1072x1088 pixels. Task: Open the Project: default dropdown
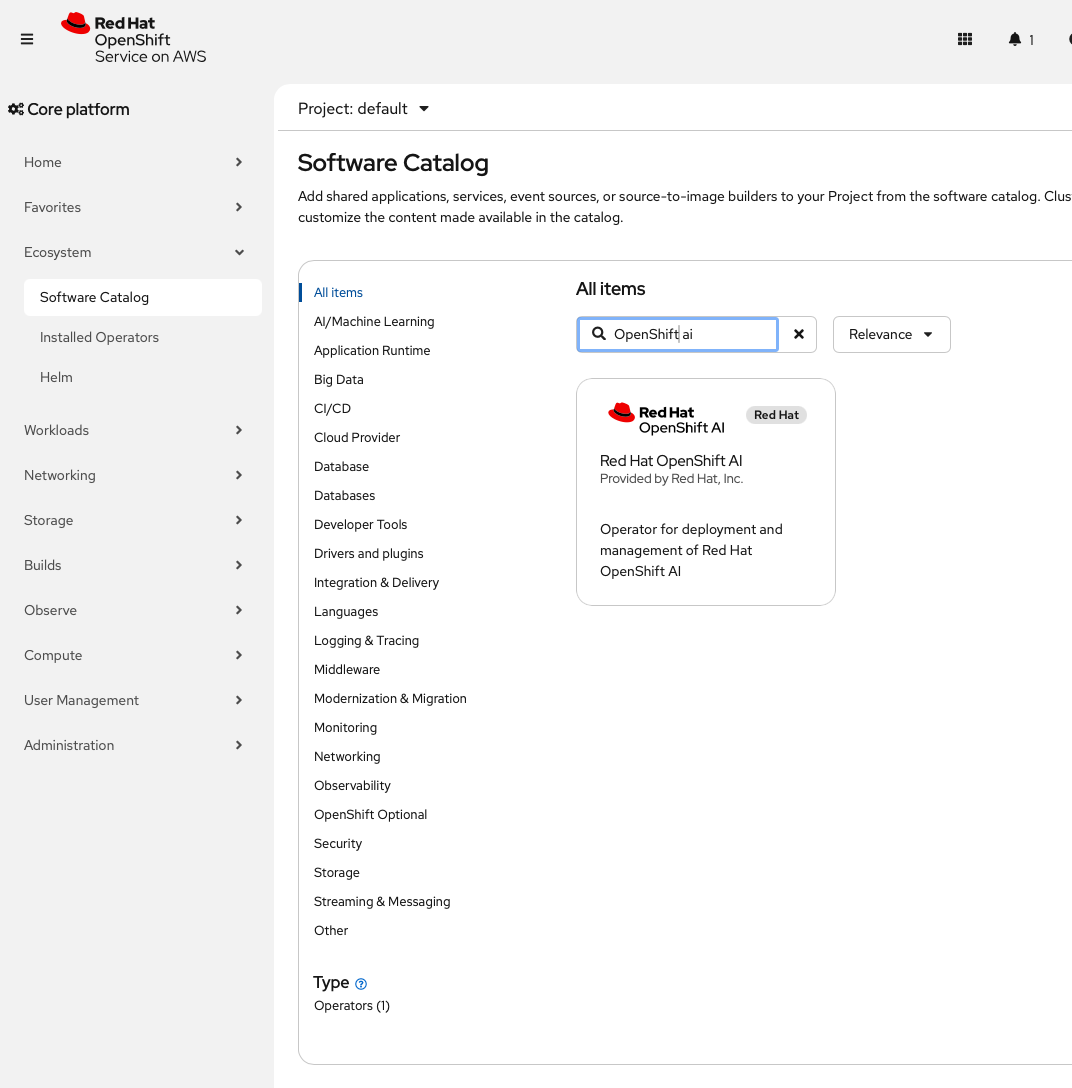point(364,109)
